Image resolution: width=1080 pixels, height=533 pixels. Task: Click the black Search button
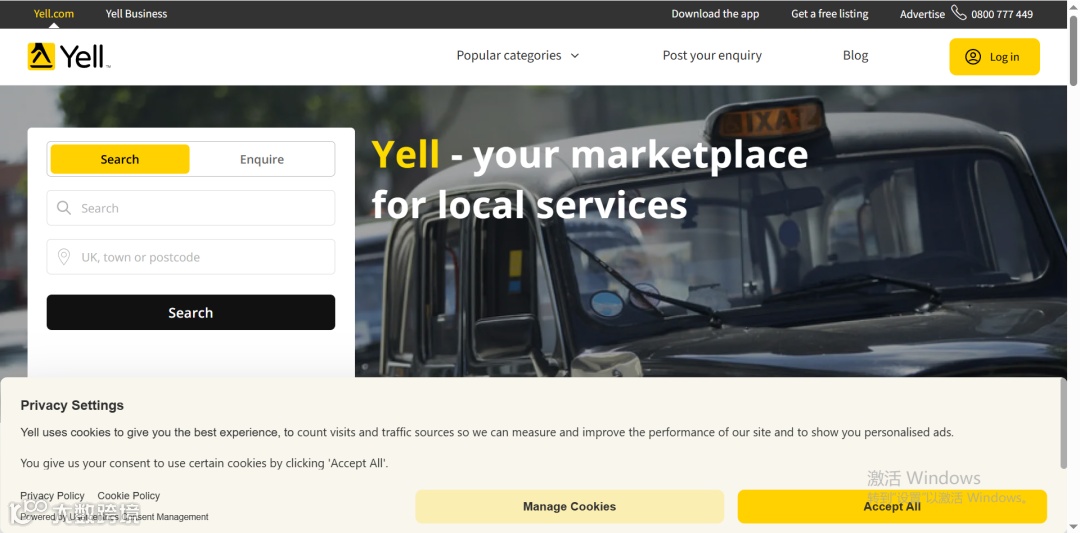tap(191, 313)
